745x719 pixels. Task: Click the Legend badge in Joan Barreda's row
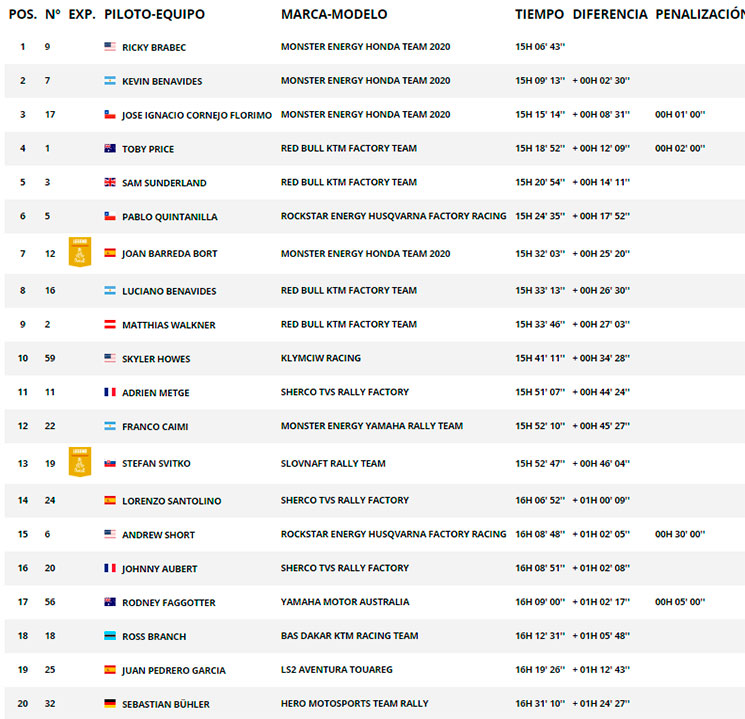(80, 252)
